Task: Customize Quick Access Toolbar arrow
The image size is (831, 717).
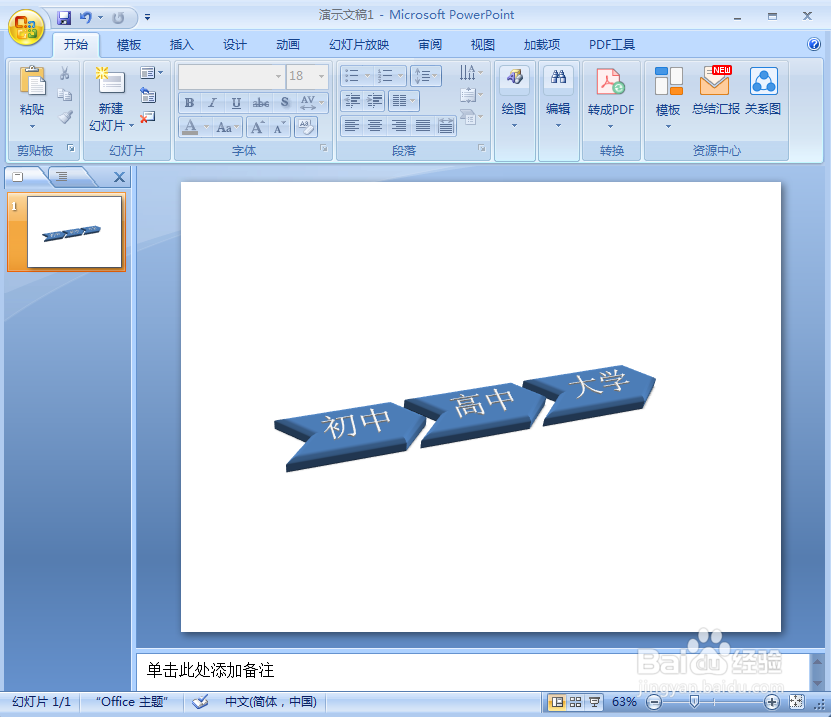Action: click(x=147, y=18)
